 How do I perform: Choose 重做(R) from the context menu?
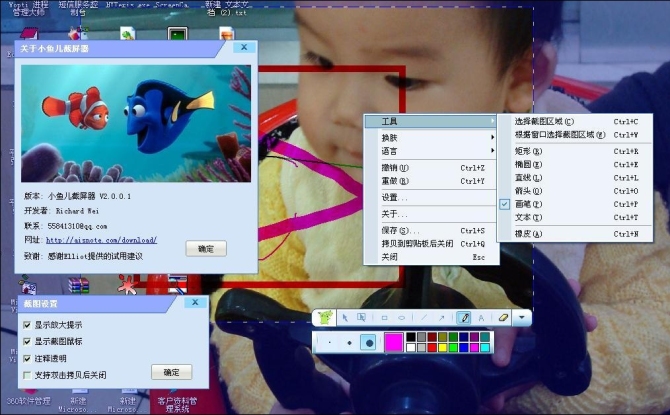tap(431, 181)
